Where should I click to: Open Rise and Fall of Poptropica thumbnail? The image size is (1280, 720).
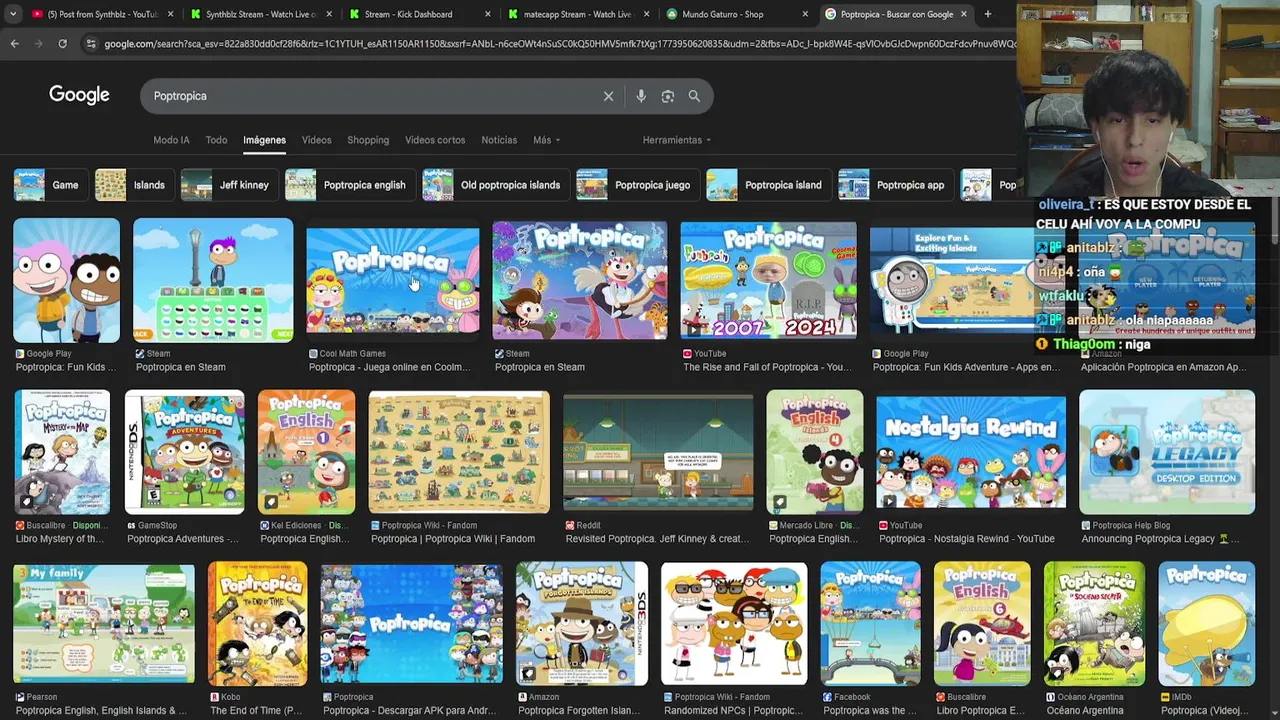(x=768, y=281)
